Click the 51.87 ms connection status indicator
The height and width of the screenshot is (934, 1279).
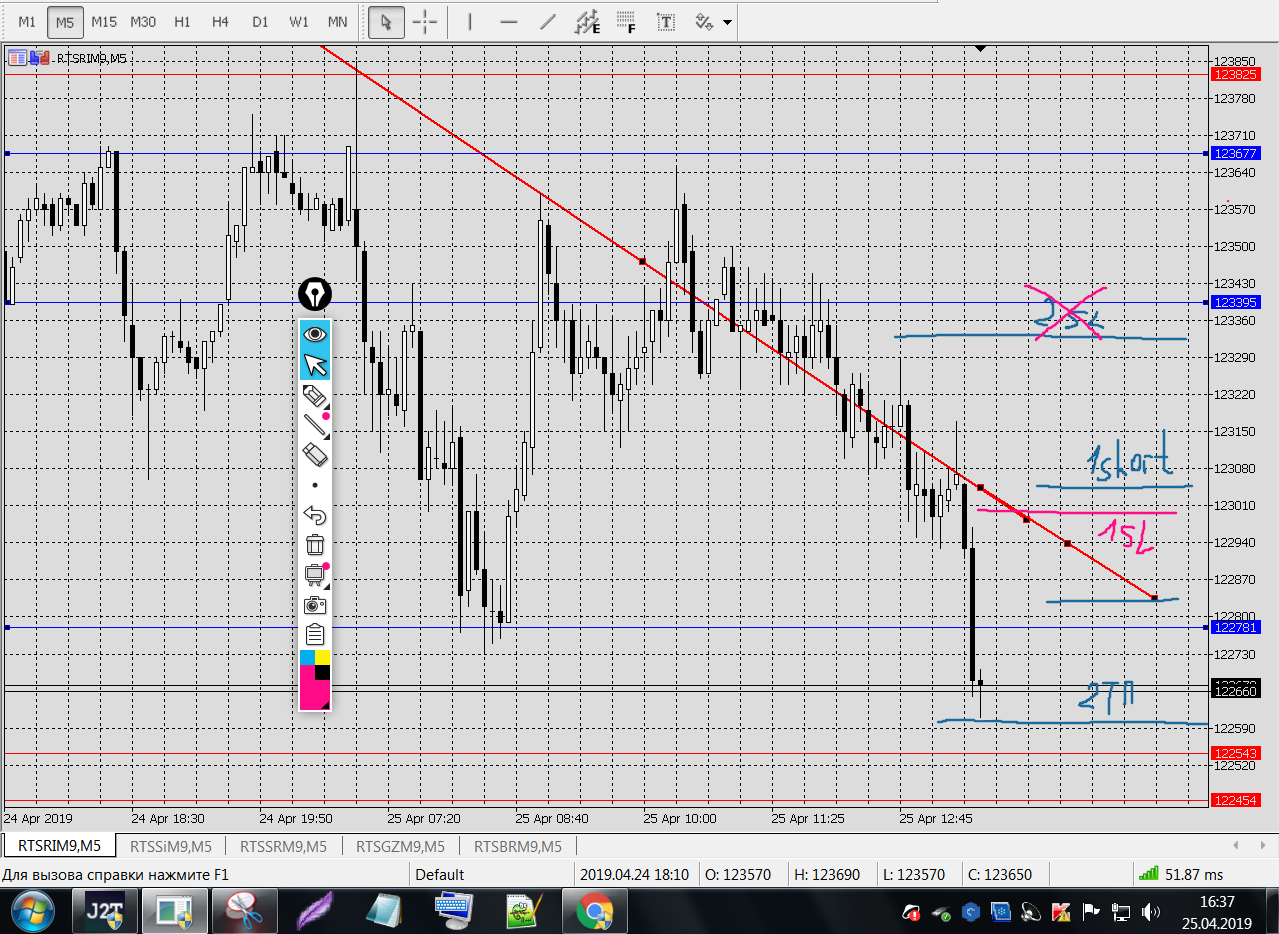click(x=1181, y=874)
